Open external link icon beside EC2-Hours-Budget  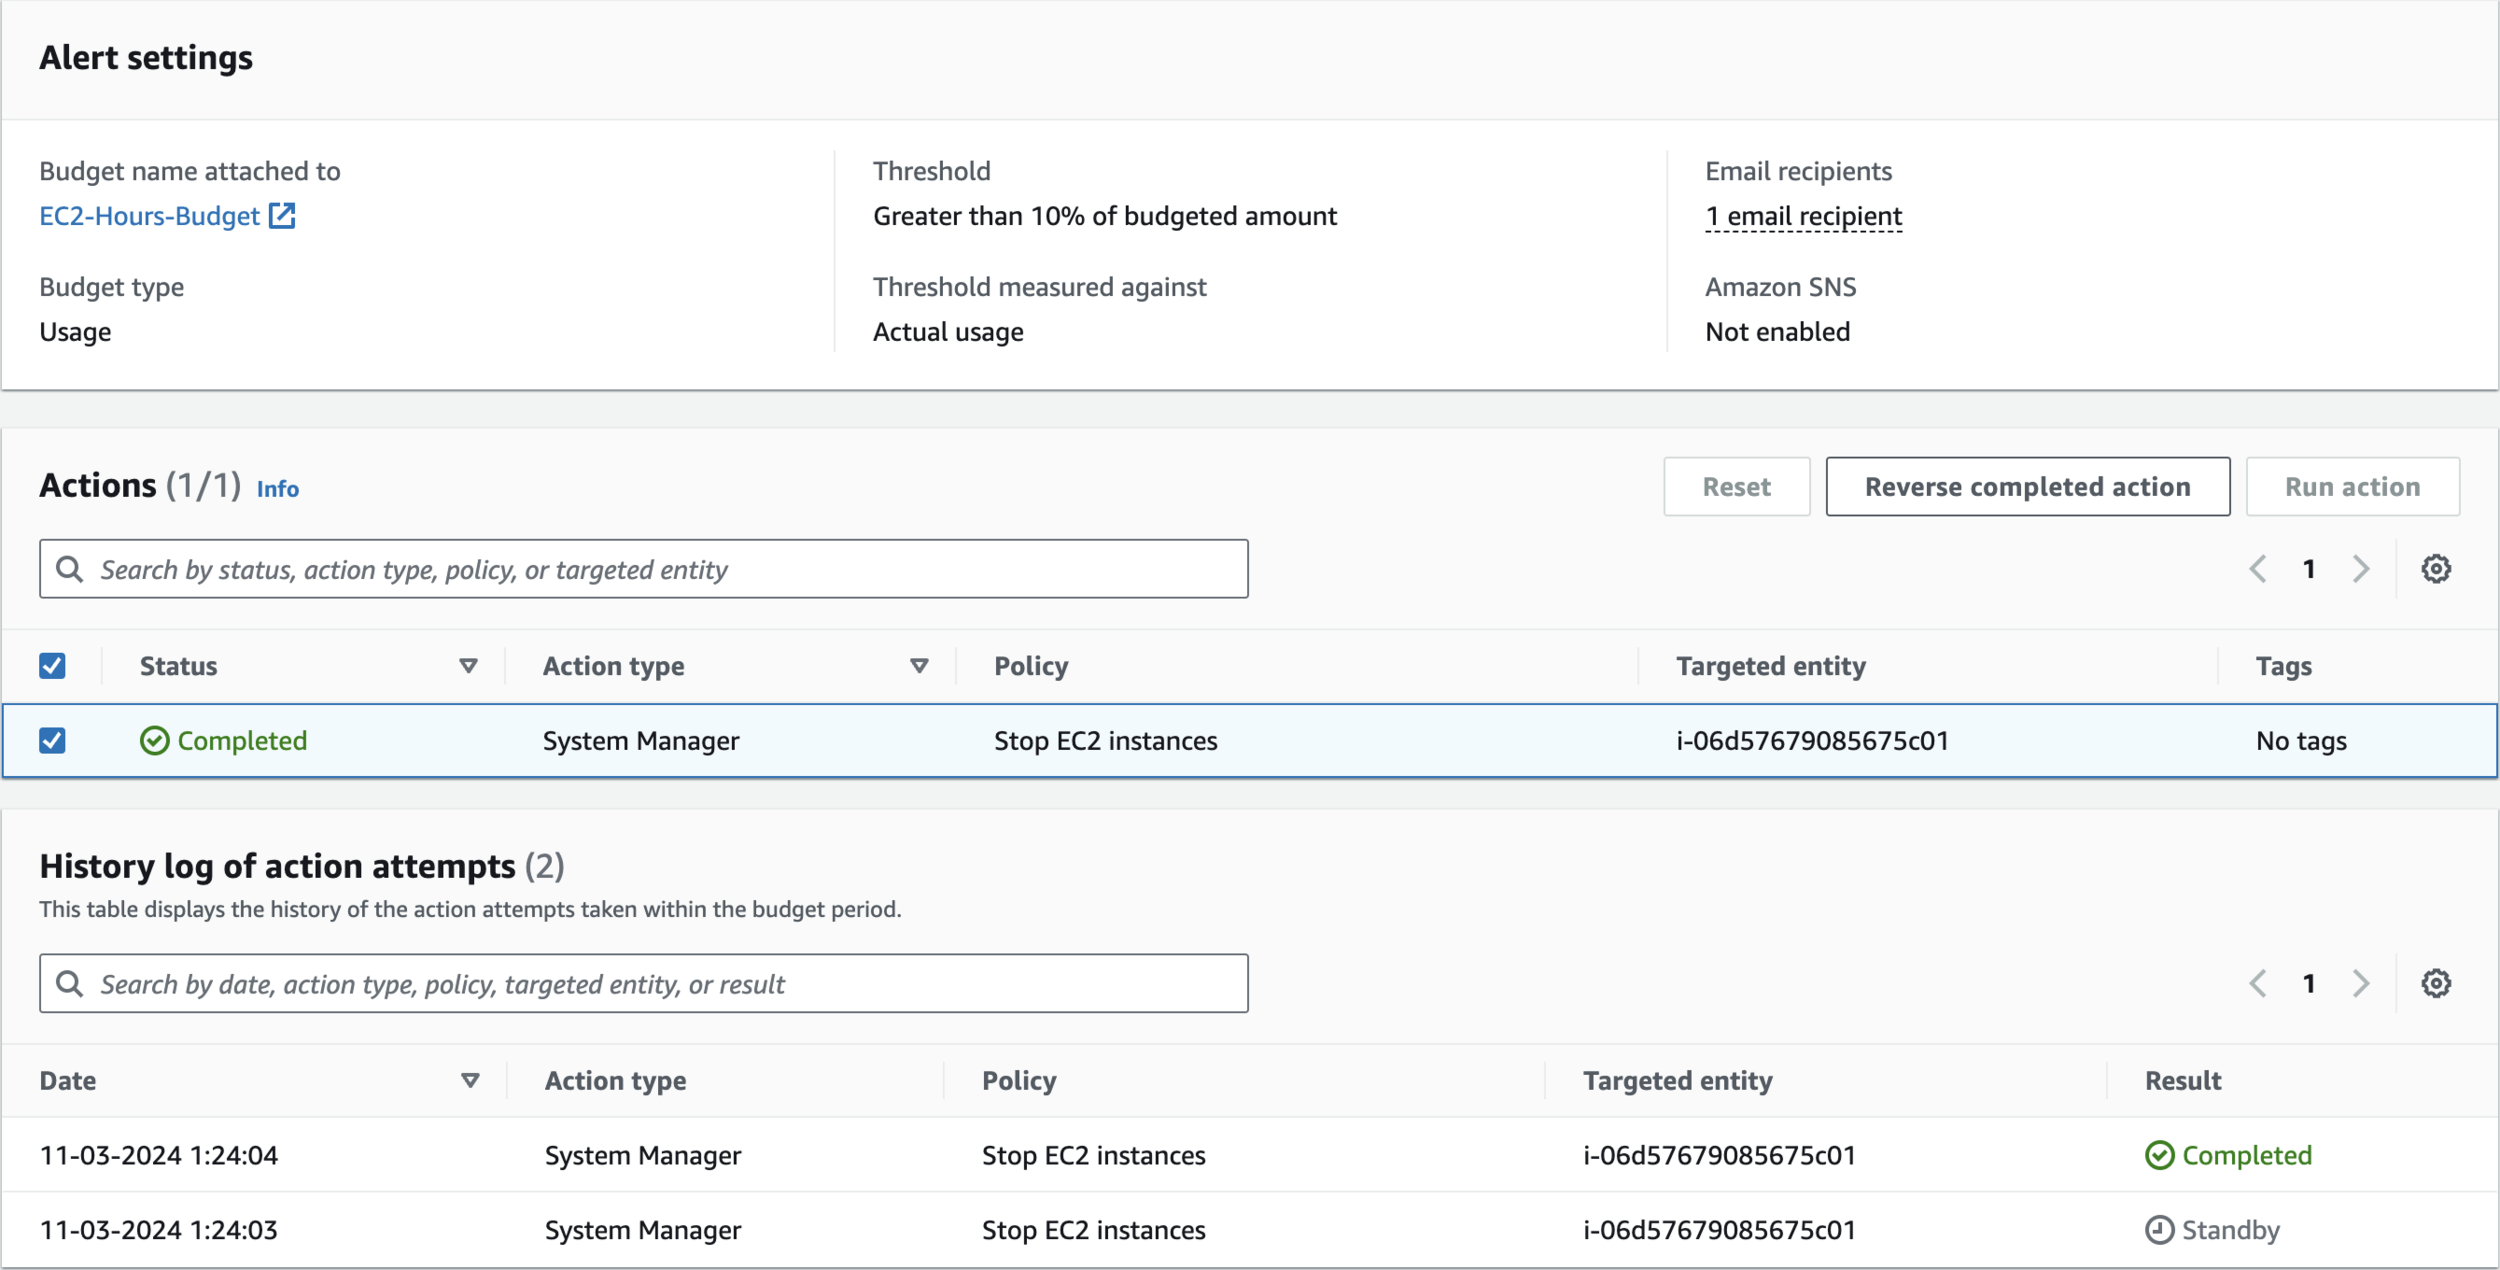coord(282,216)
